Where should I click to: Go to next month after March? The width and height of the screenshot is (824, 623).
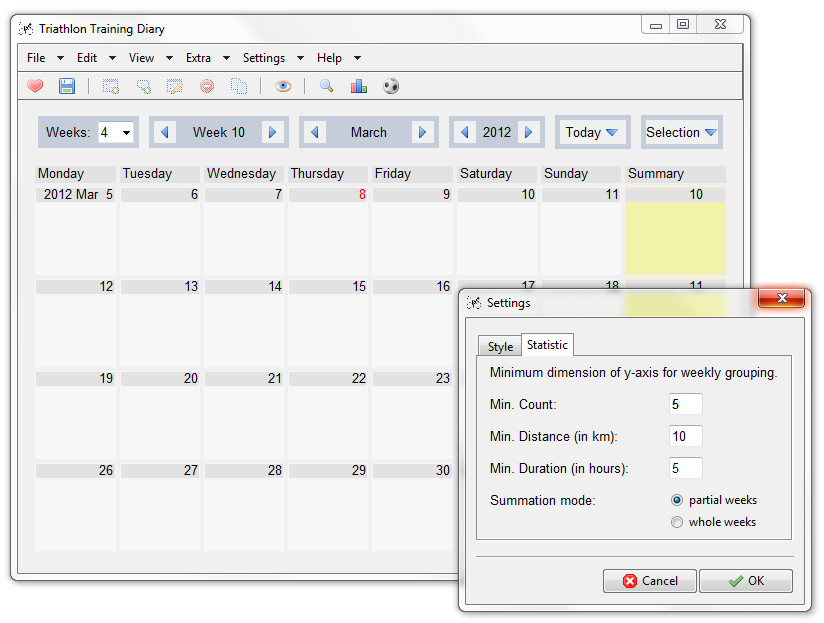(x=422, y=132)
